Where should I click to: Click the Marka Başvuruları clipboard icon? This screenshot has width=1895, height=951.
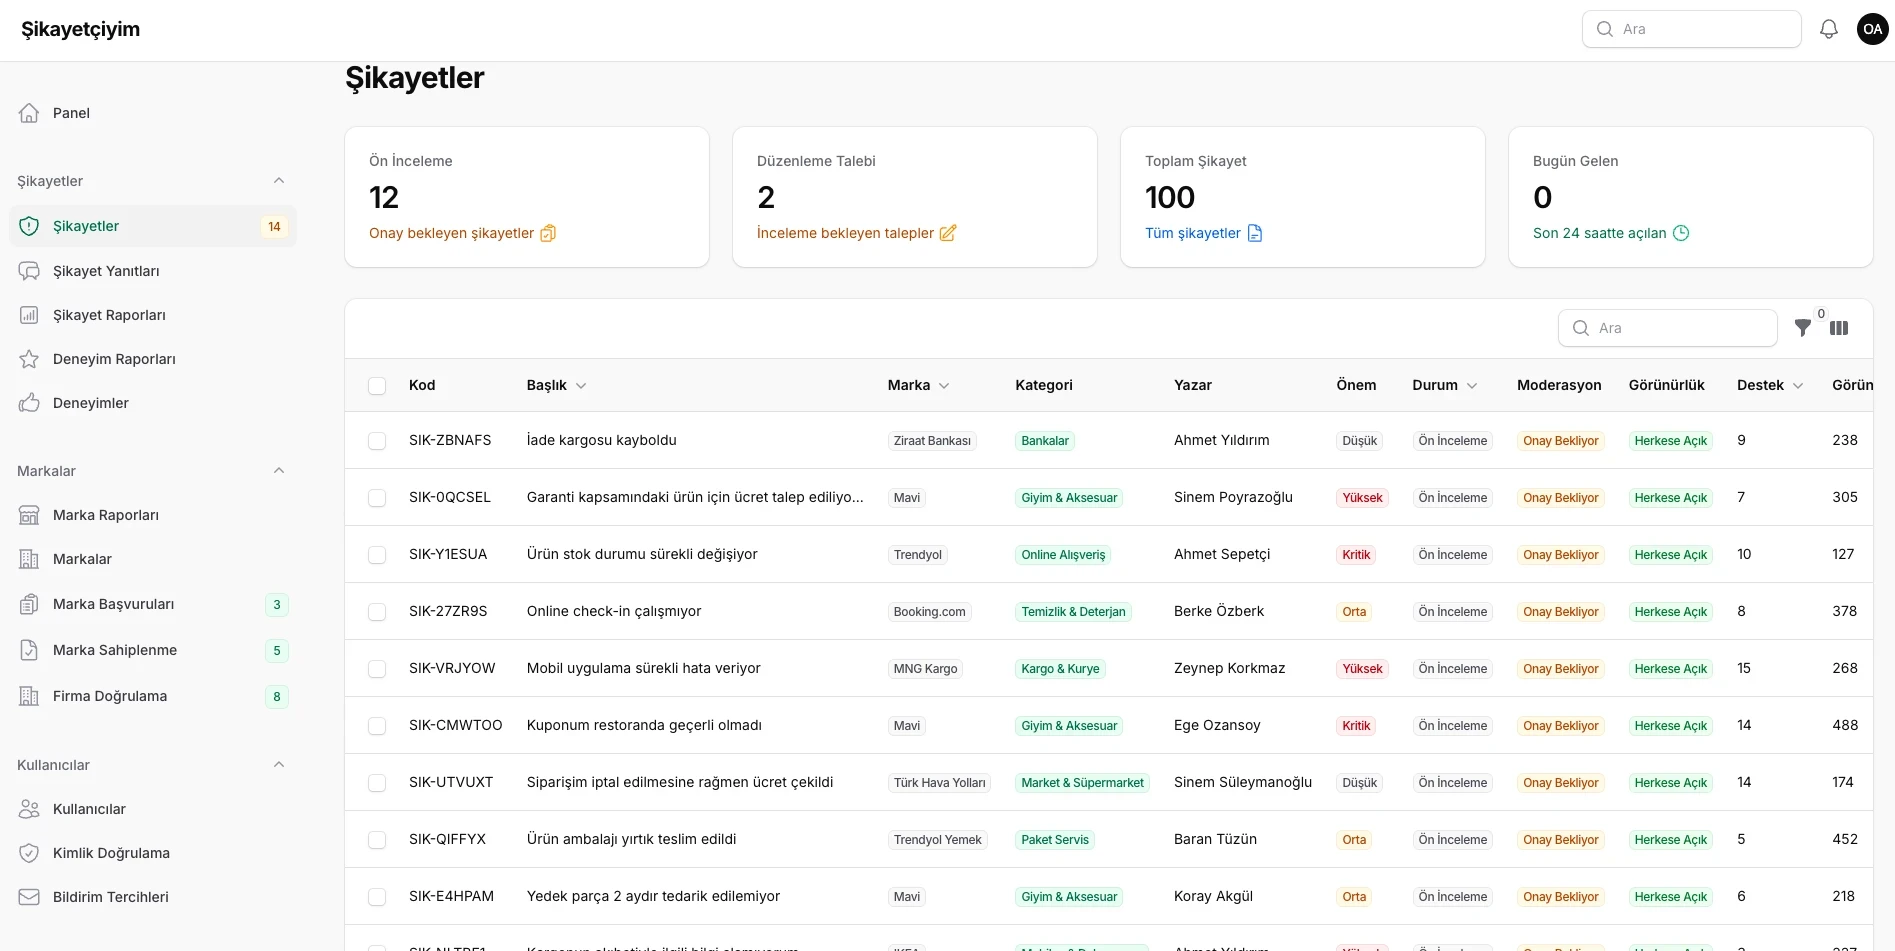point(29,604)
